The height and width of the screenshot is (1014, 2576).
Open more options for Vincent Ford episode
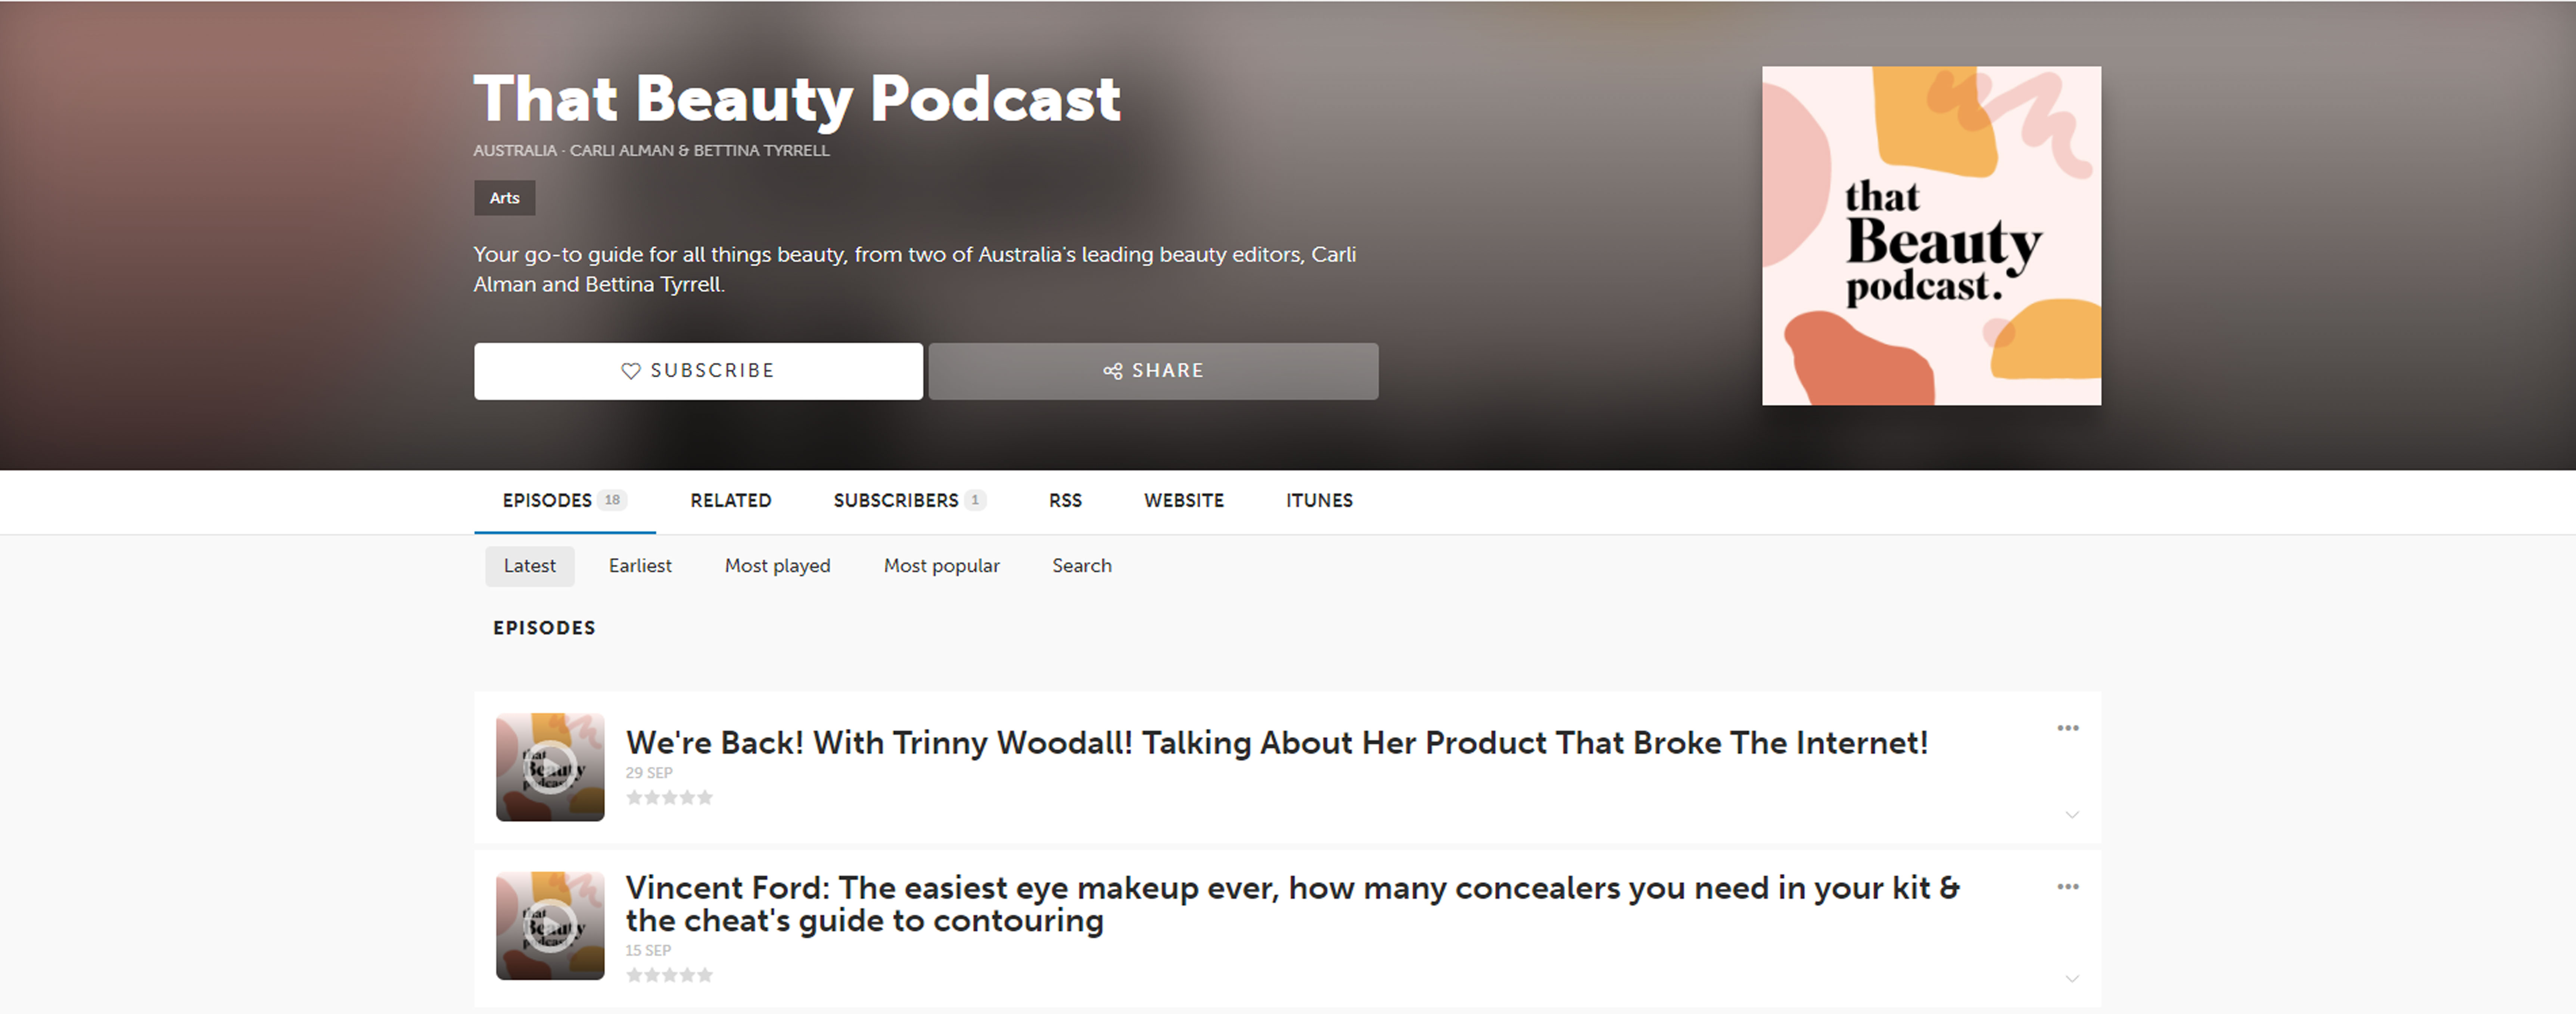2068,887
